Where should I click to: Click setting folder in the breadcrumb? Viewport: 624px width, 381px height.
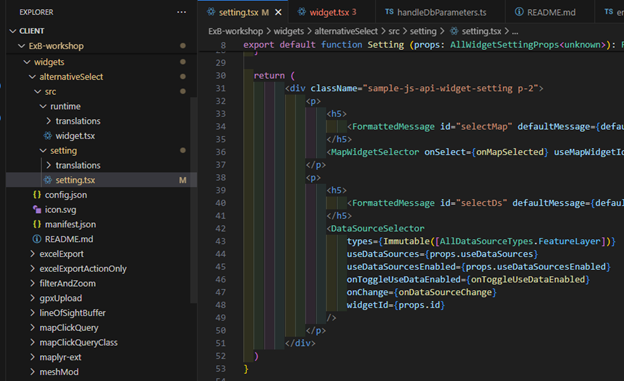tap(423, 31)
